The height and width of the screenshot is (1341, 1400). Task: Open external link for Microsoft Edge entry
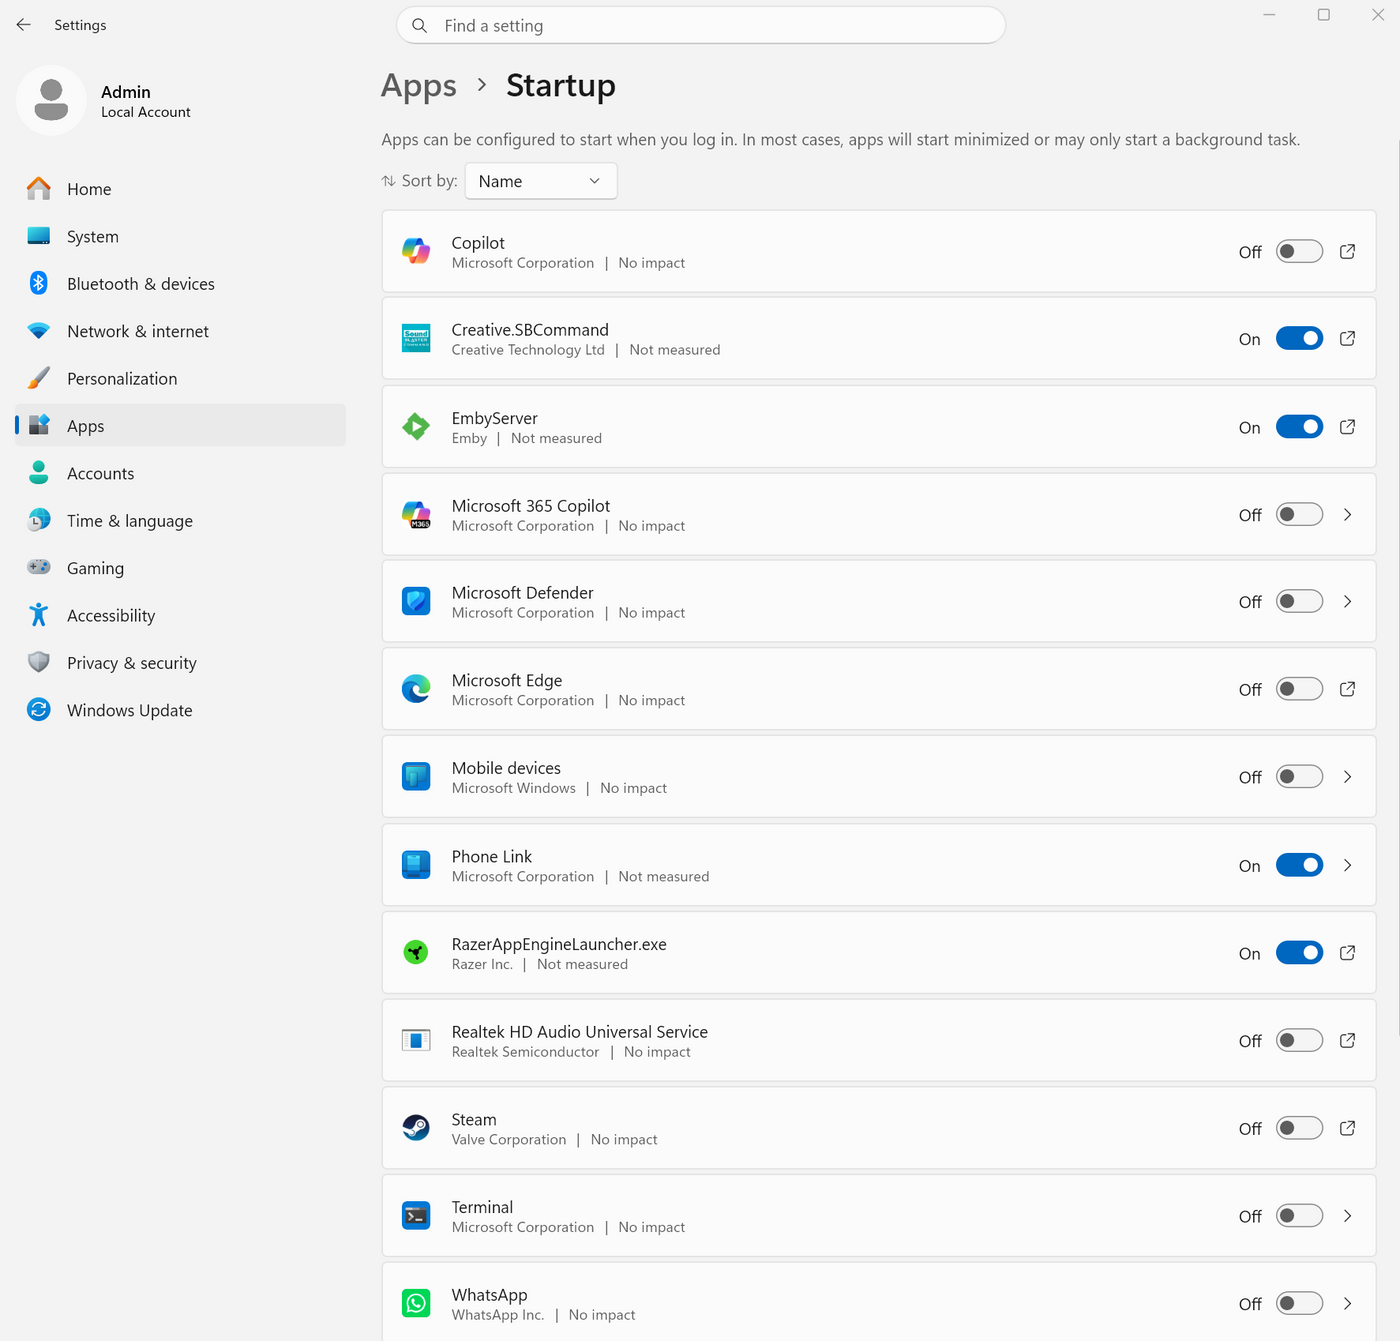pos(1347,690)
